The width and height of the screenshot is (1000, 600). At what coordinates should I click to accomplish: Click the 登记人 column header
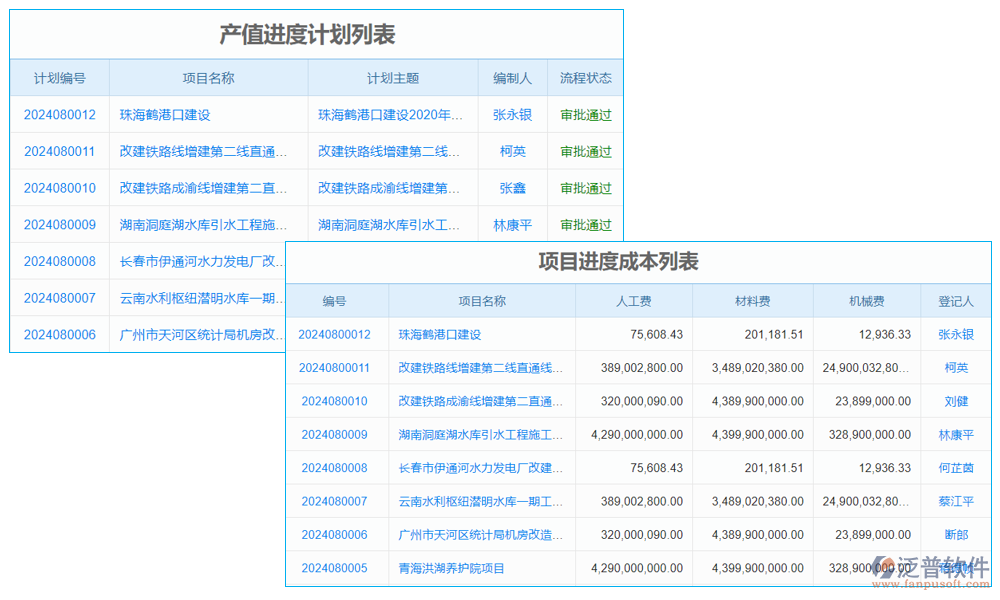(956, 301)
